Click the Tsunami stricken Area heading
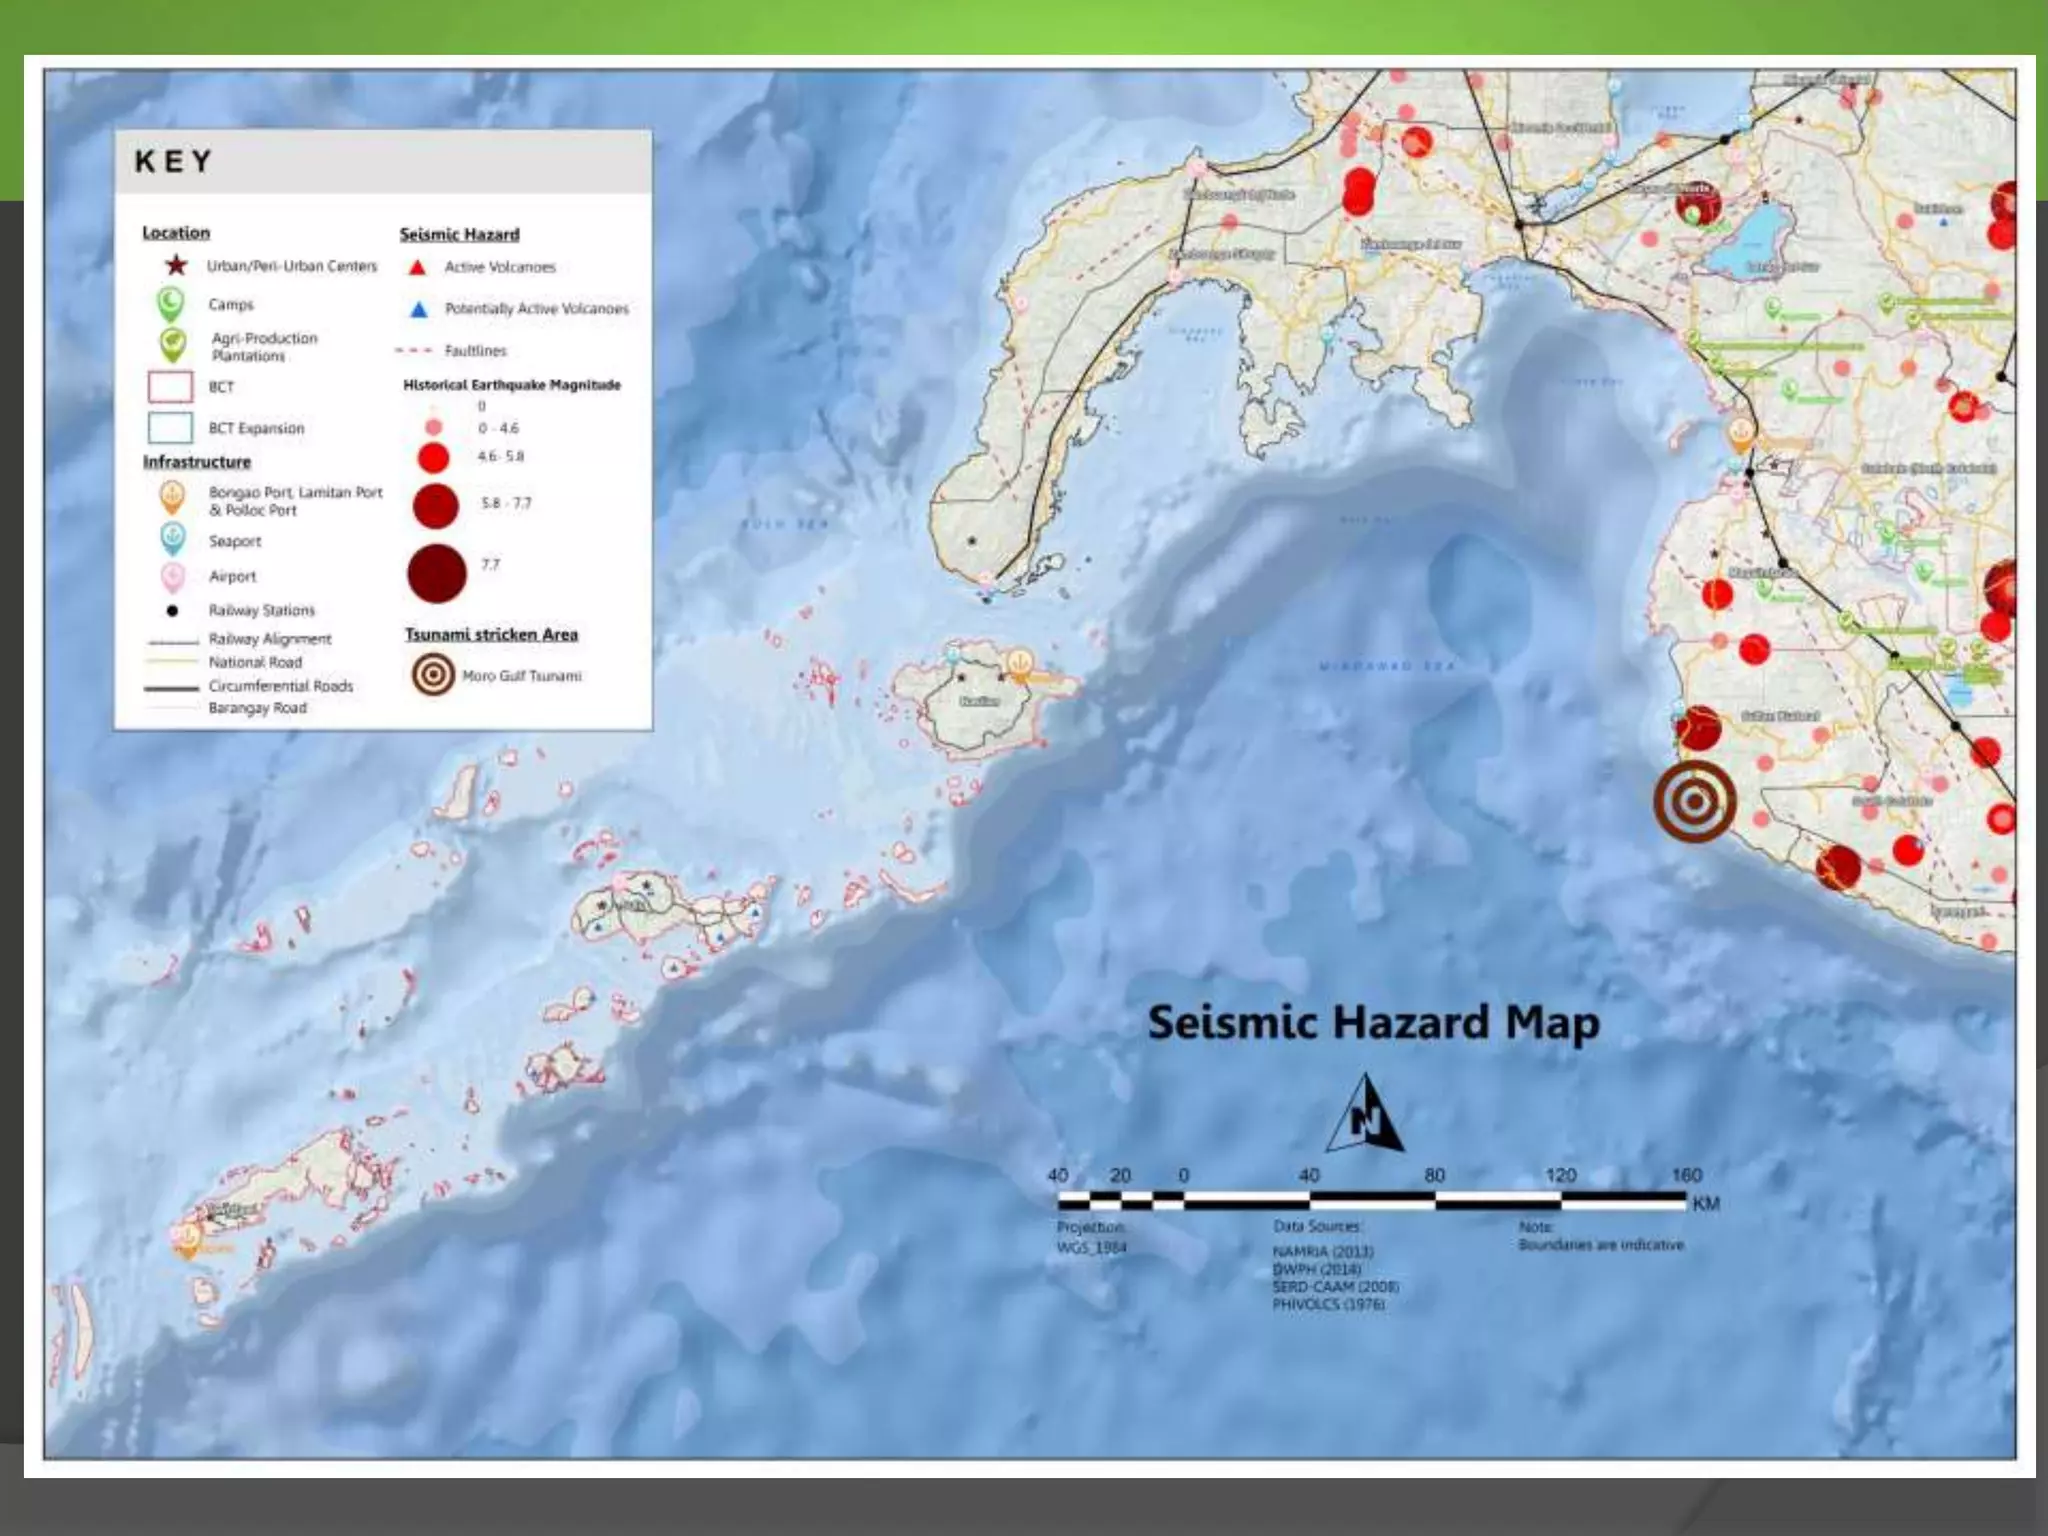Screen dimensions: 2048x1536 pos(491,634)
